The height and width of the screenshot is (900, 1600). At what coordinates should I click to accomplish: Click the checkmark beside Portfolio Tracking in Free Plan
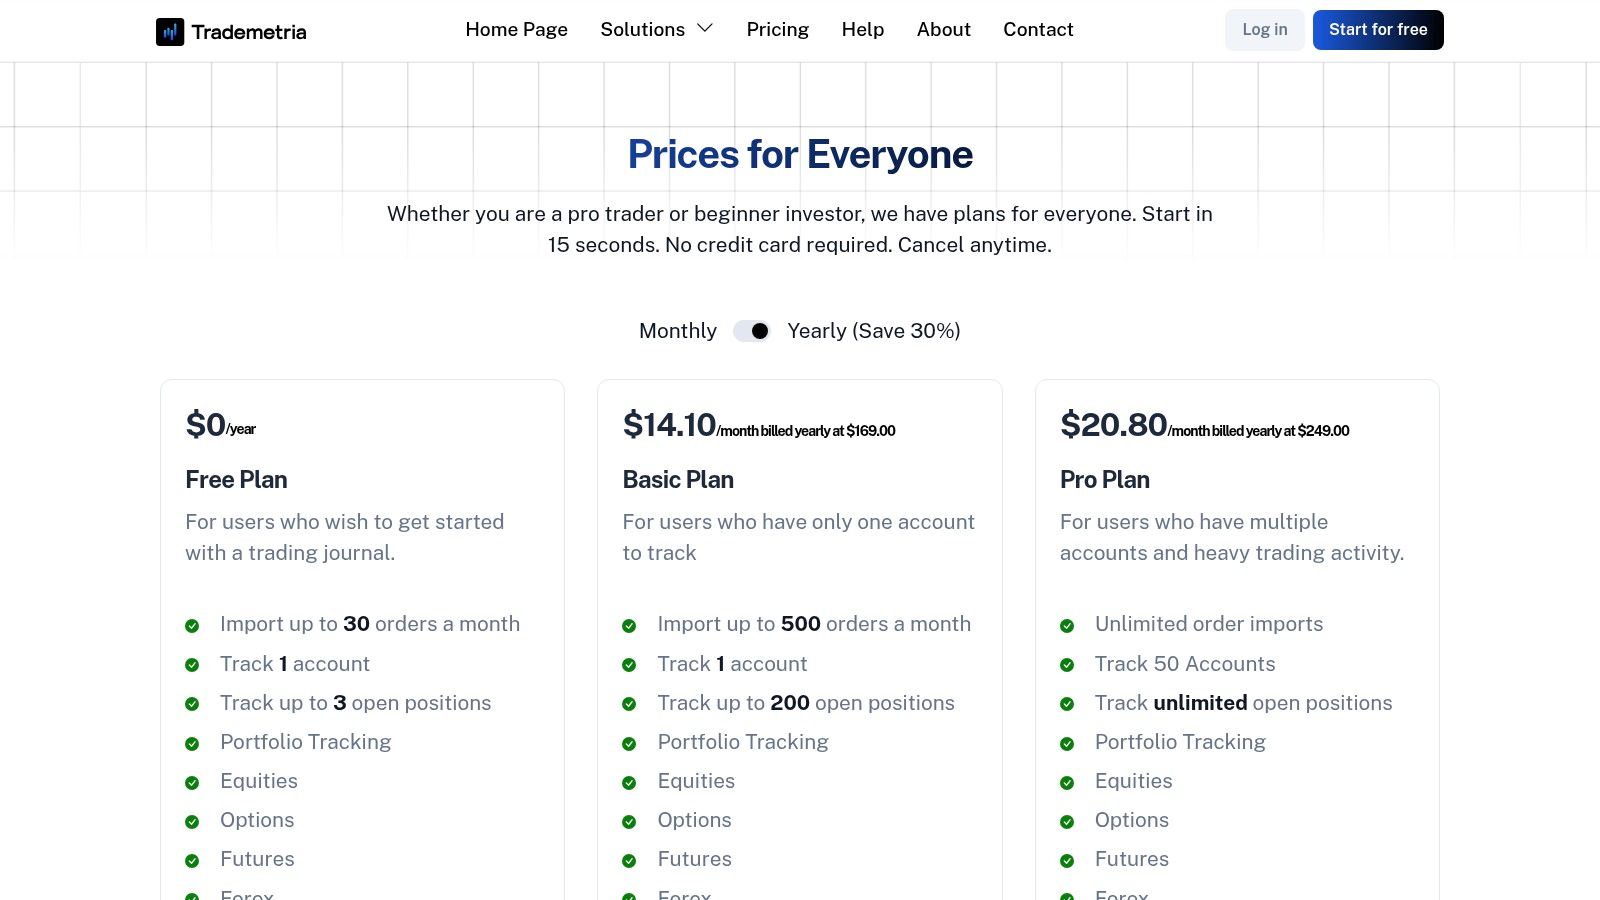[192, 742]
